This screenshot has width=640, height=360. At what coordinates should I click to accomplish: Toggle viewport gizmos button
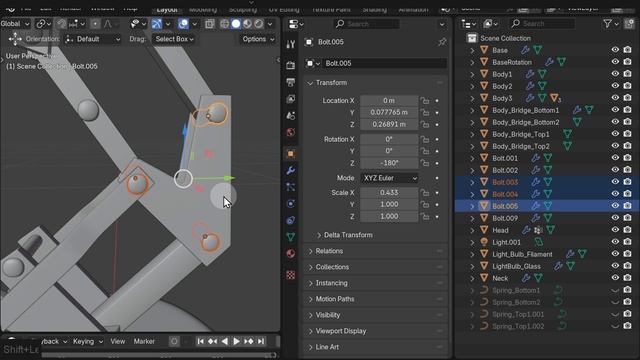(157, 24)
